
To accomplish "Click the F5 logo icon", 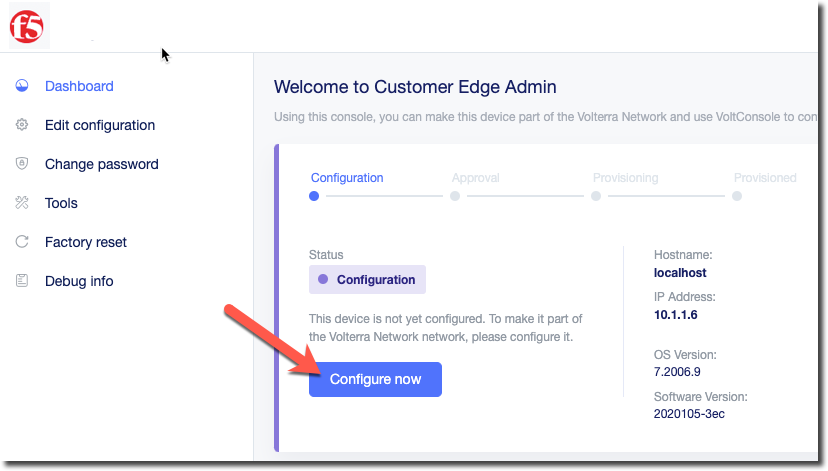I will pos(26,26).
